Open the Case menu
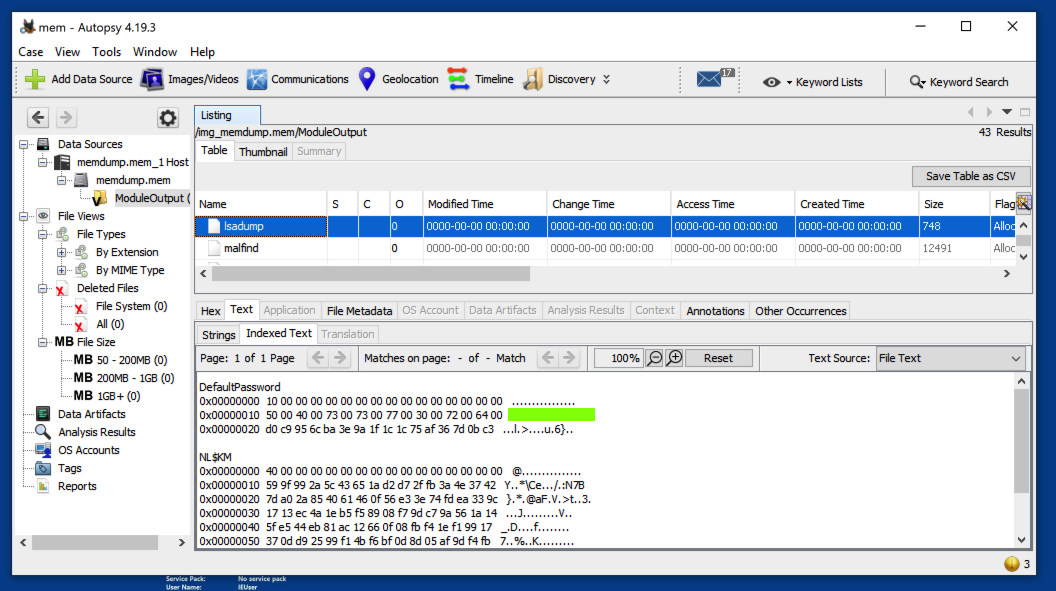Viewport: 1056px width, 591px height. coord(30,52)
